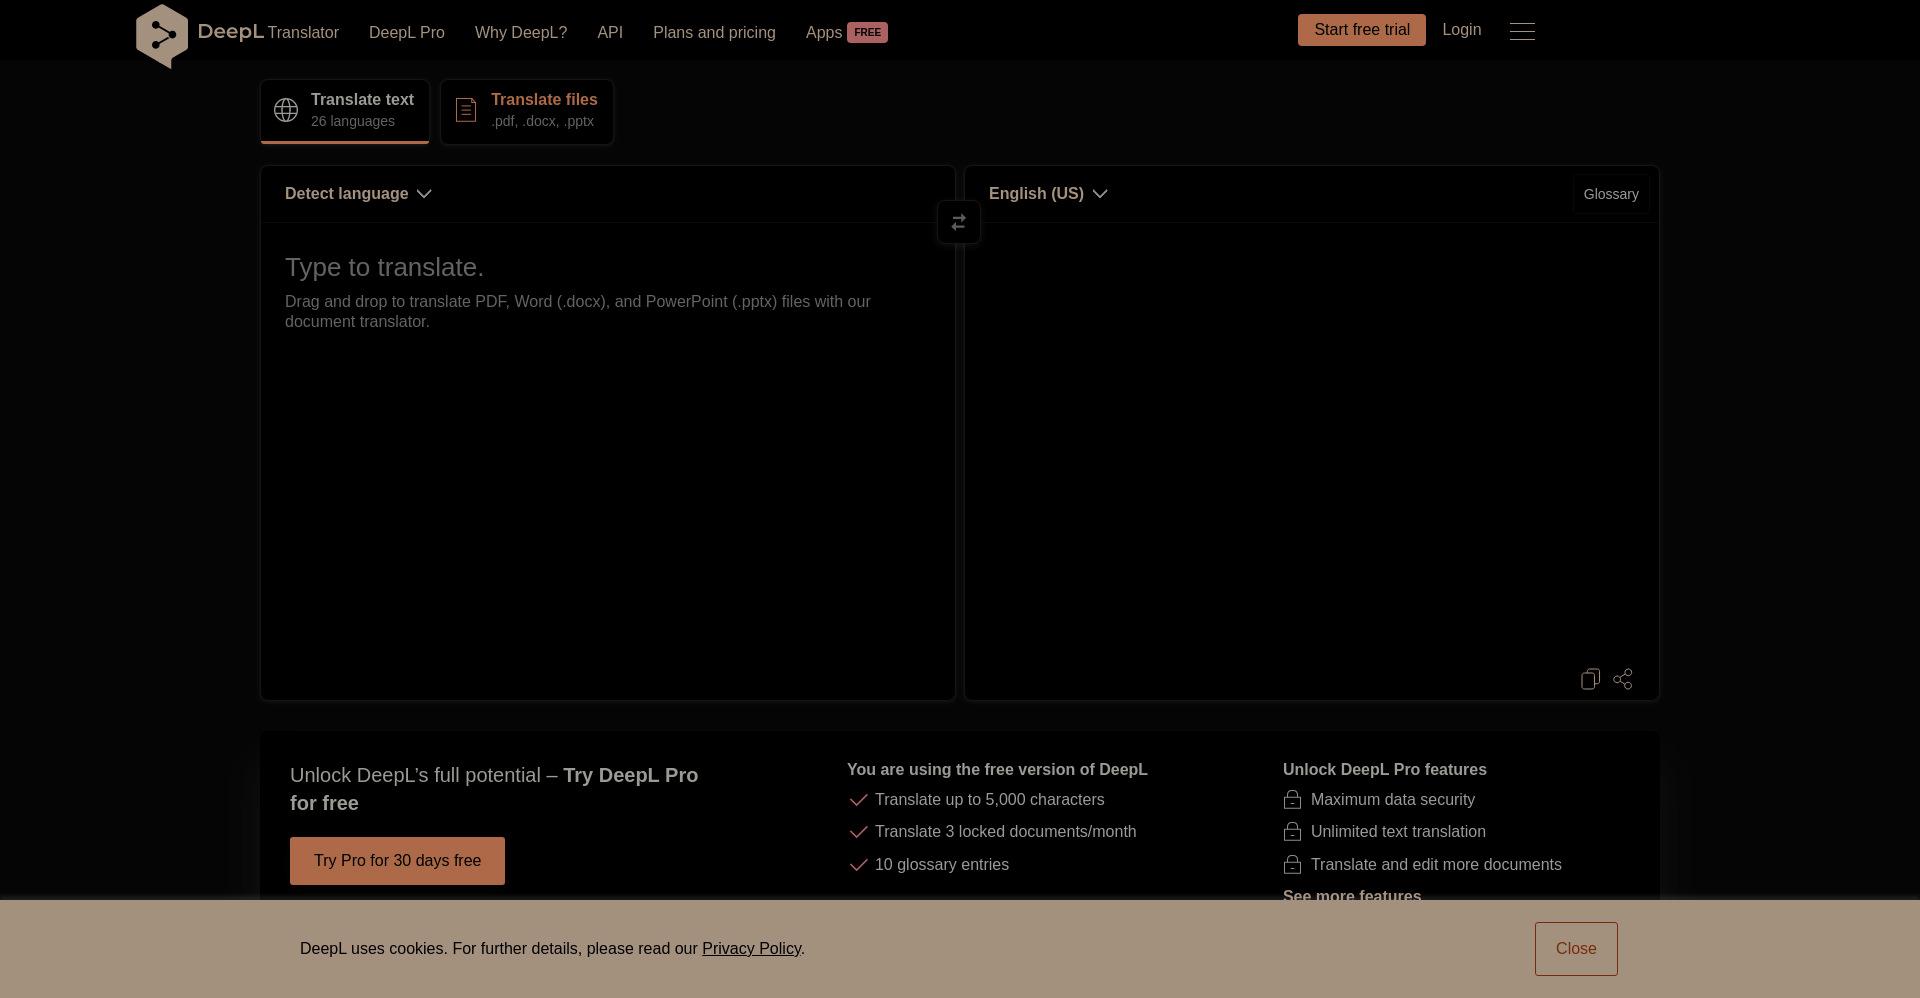Screen dimensions: 1920x998
Task: Copy the translated text to clipboard
Action: coord(1590,679)
